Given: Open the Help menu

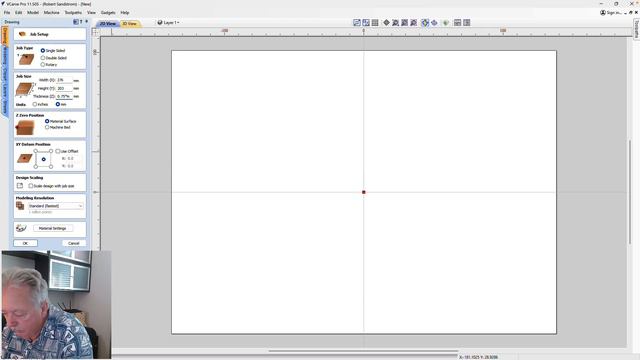Looking at the screenshot, I should pyautogui.click(x=125, y=13).
